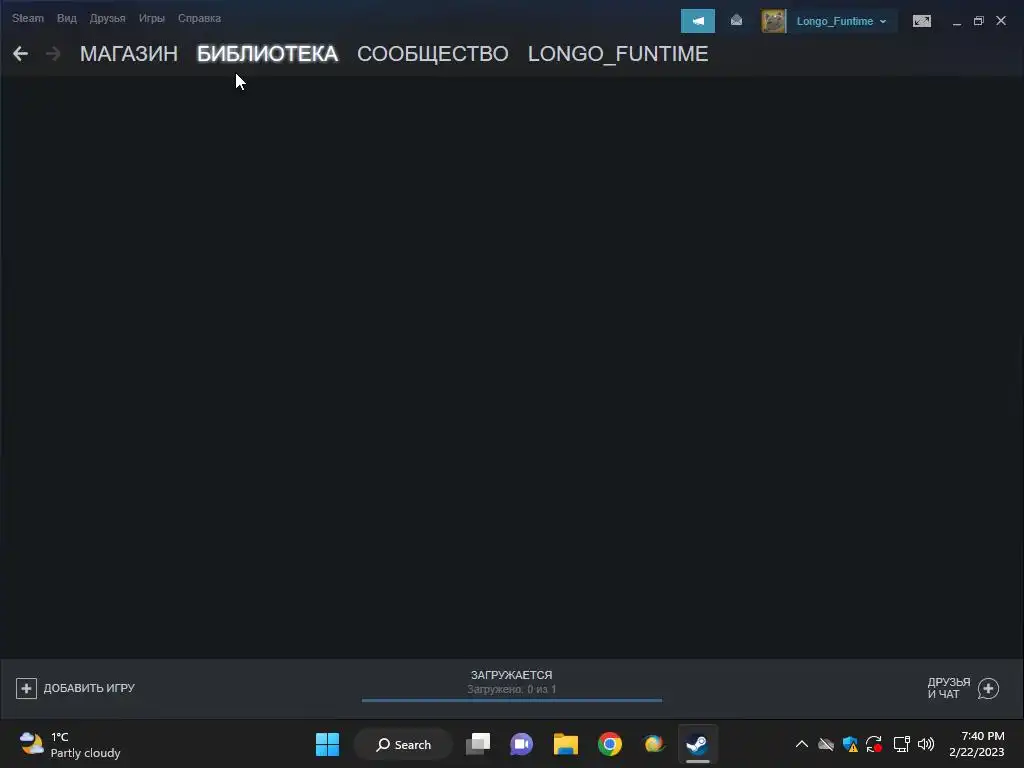Screen dimensions: 1024x768
Task: Open the clock showing 7:40 PM
Action: click(x=976, y=744)
